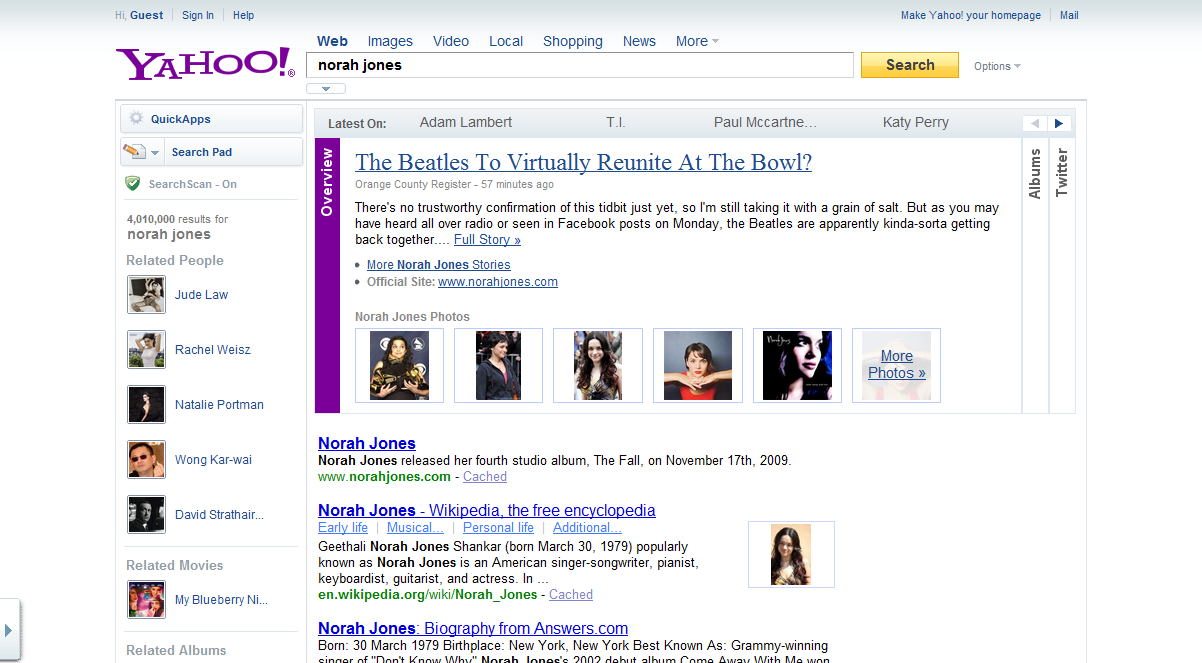The image size is (1202, 663).
Task: Open the Search Pad dropdown arrow
Action: [x=155, y=153]
